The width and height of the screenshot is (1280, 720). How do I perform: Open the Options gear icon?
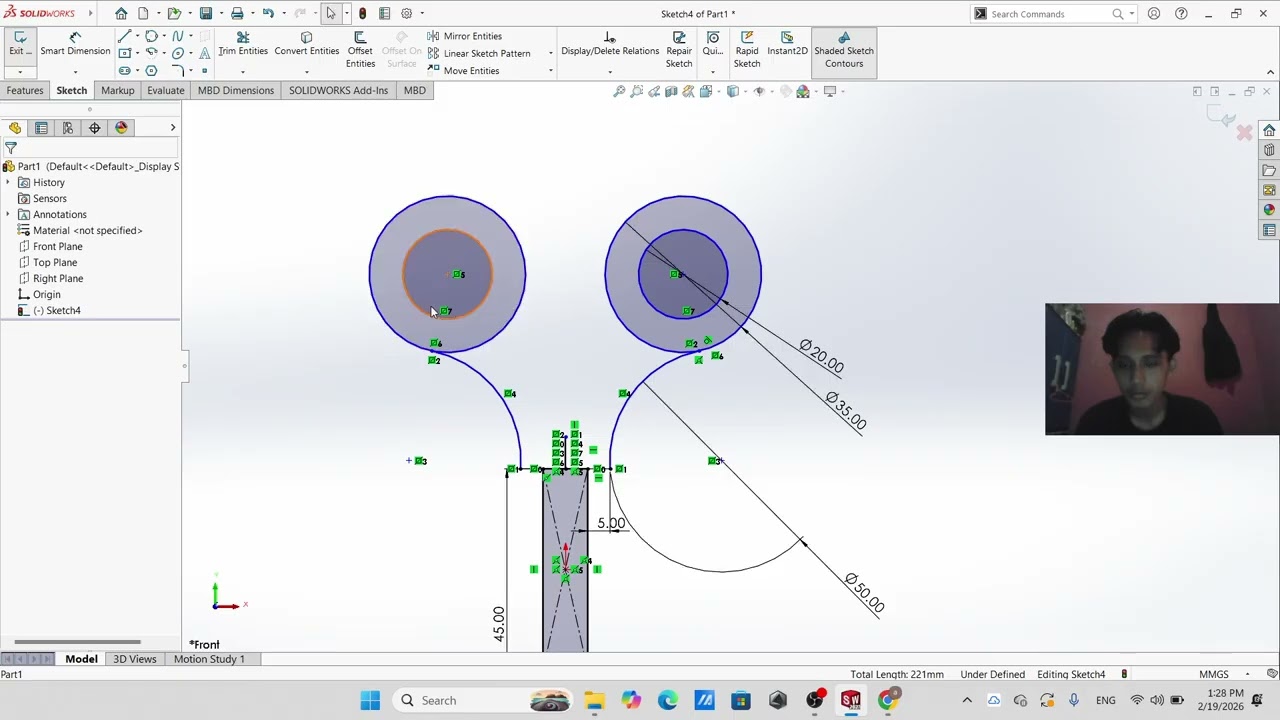[x=406, y=13]
